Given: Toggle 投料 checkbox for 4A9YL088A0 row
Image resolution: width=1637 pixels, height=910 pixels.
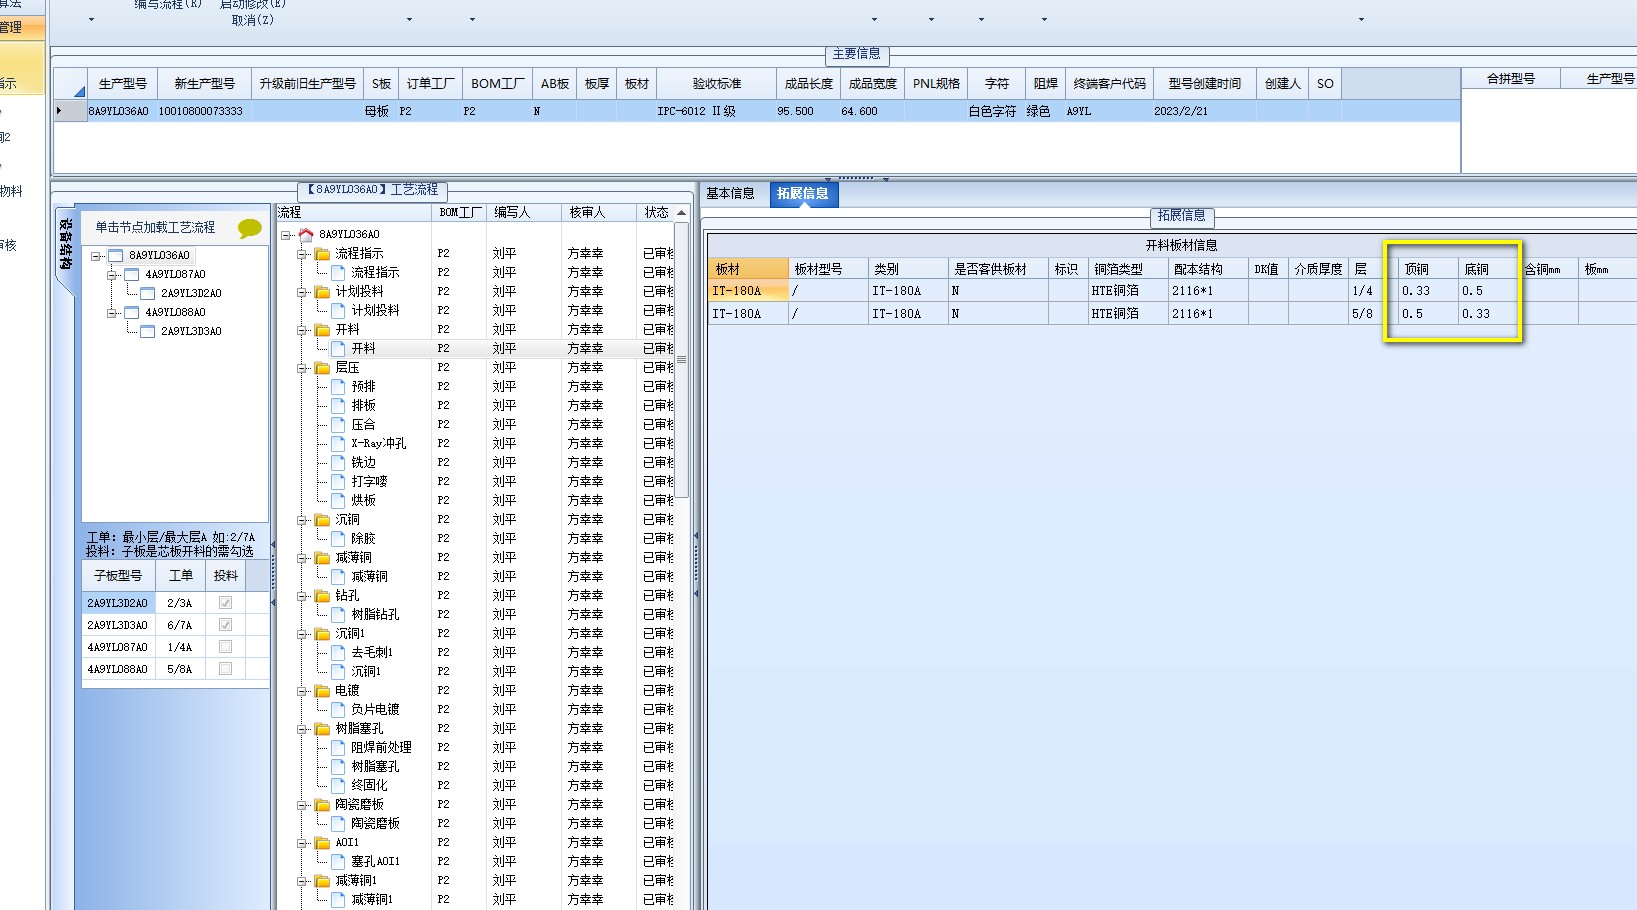Looking at the screenshot, I should (x=225, y=669).
